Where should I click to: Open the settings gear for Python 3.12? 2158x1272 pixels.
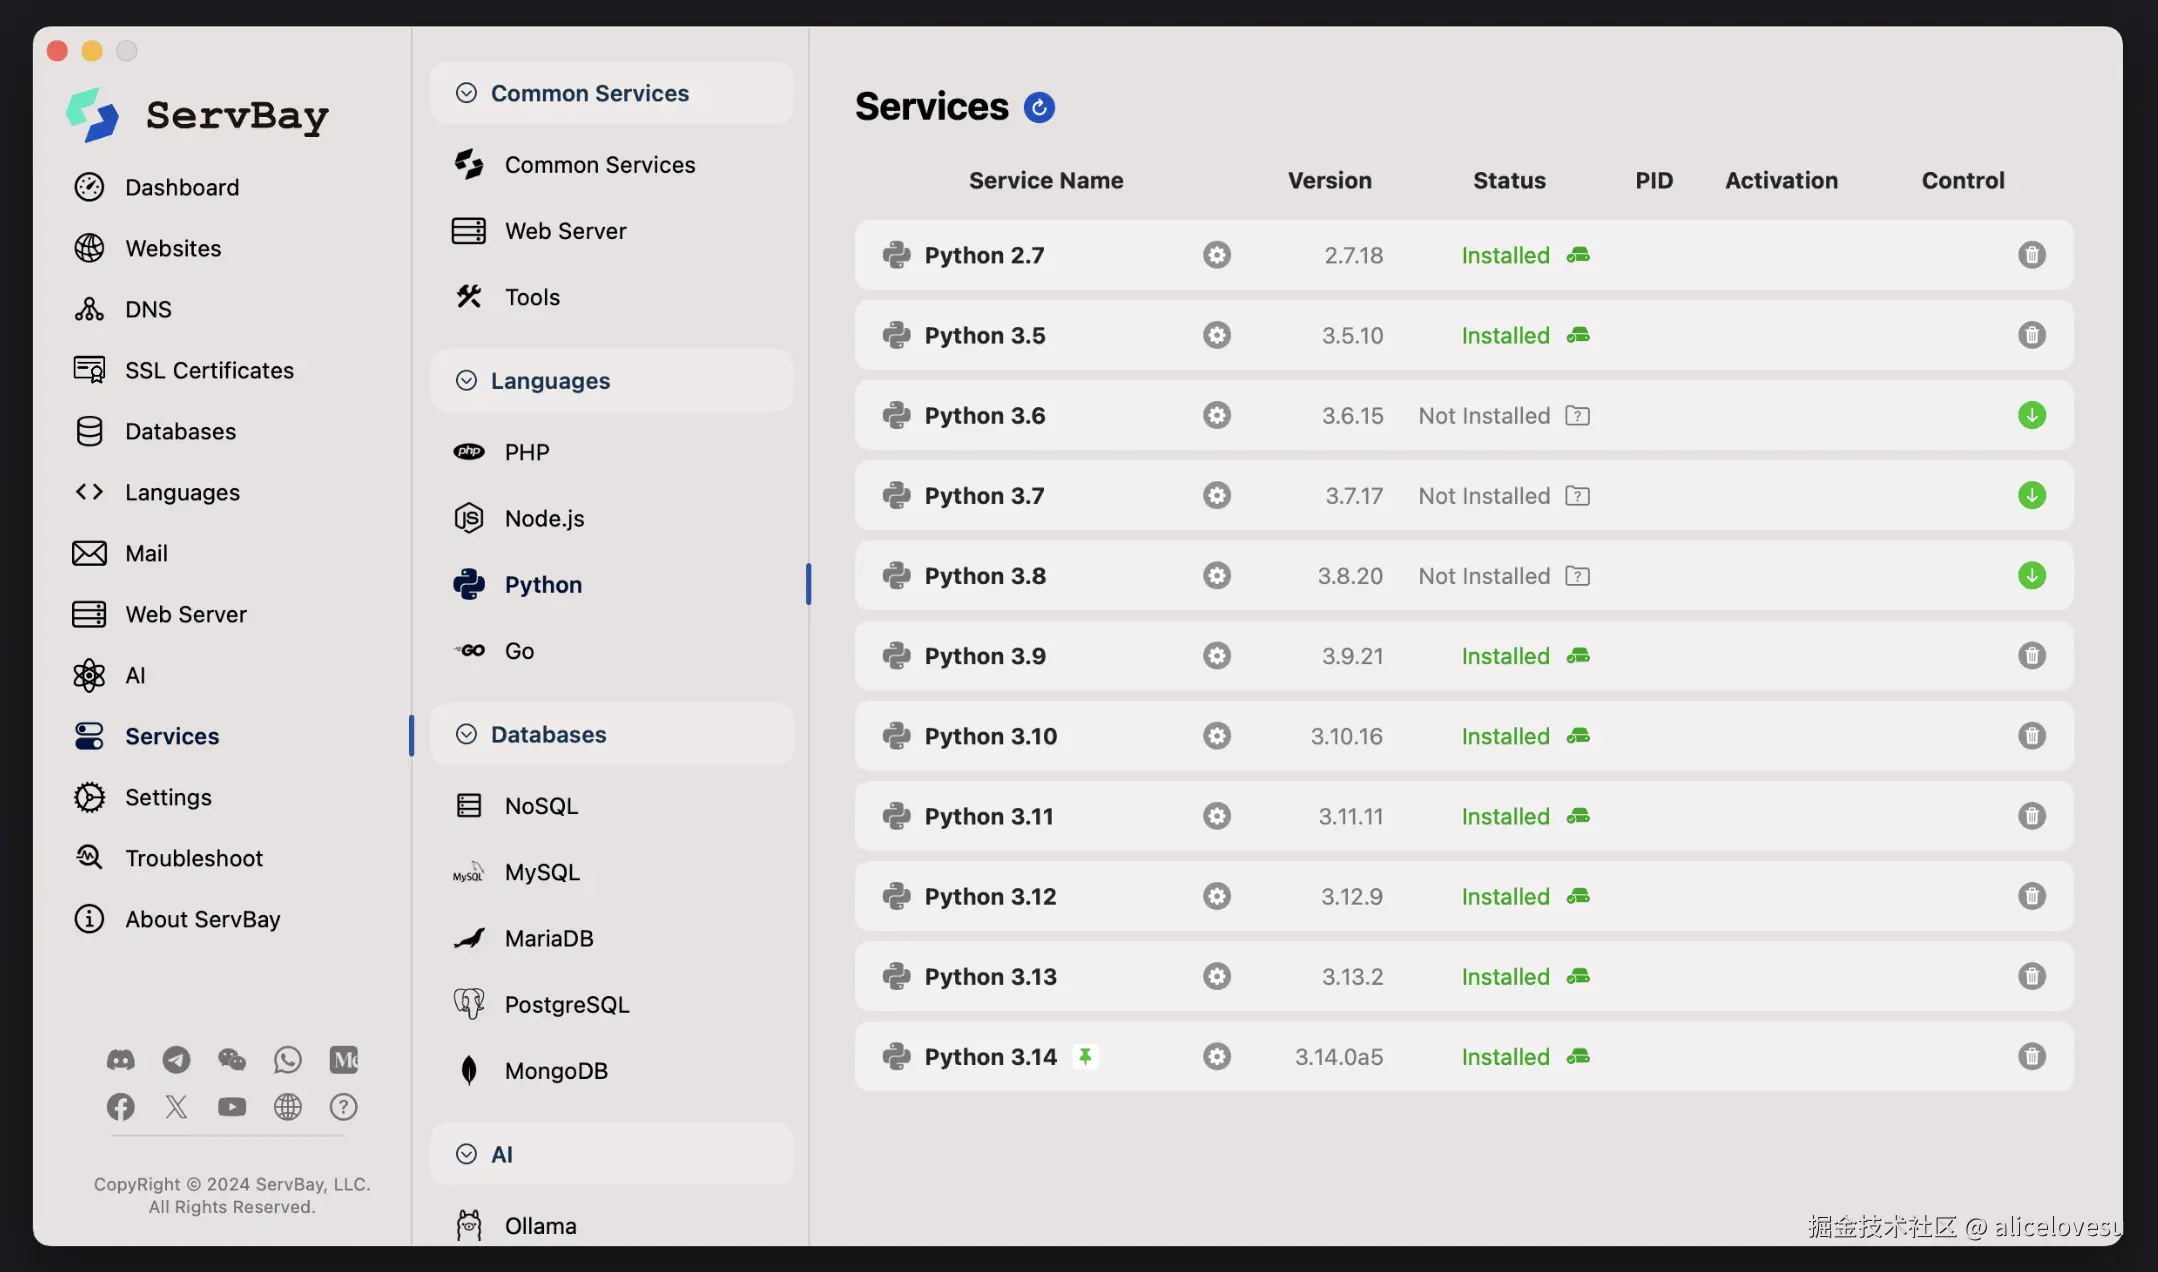click(1216, 896)
